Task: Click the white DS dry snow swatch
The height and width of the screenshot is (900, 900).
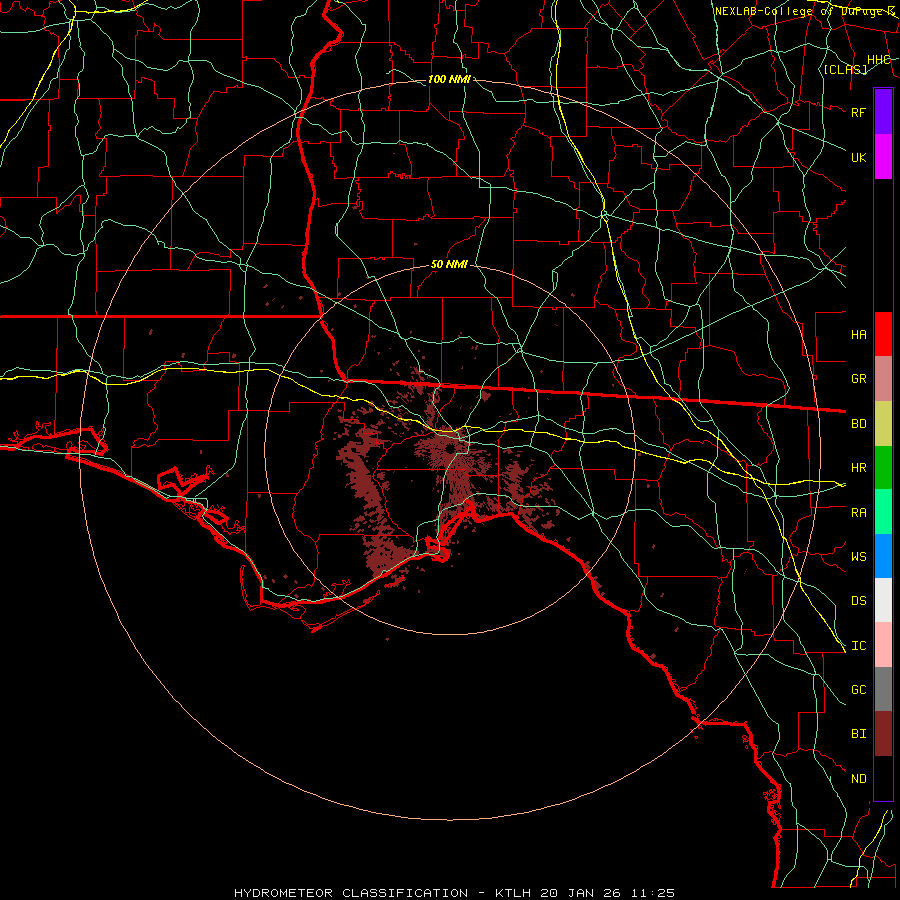Action: [883, 600]
